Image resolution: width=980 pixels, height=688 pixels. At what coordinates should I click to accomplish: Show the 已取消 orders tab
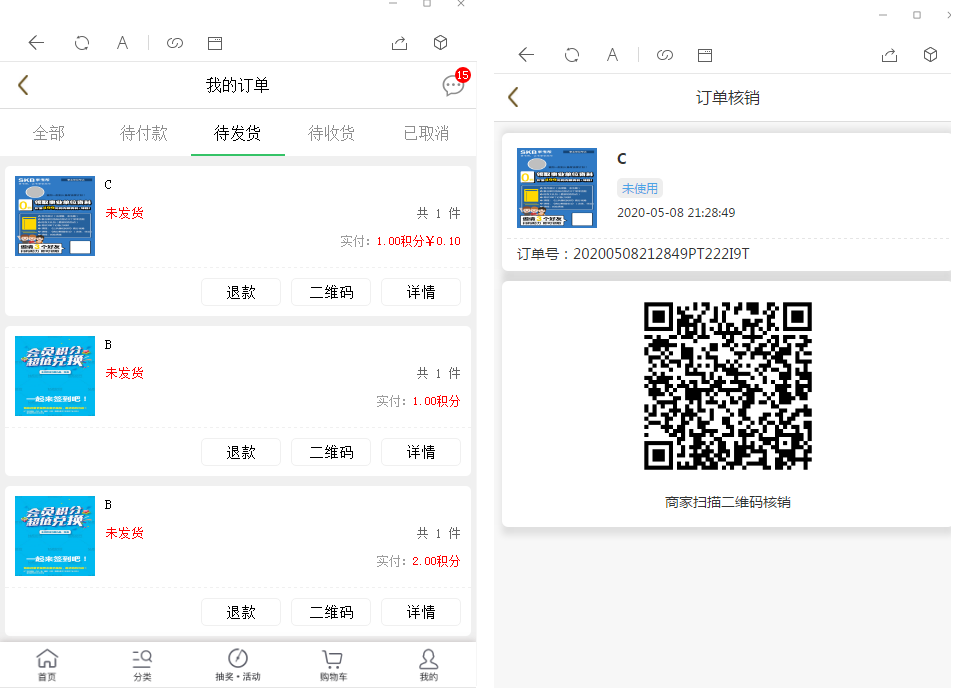coord(426,133)
